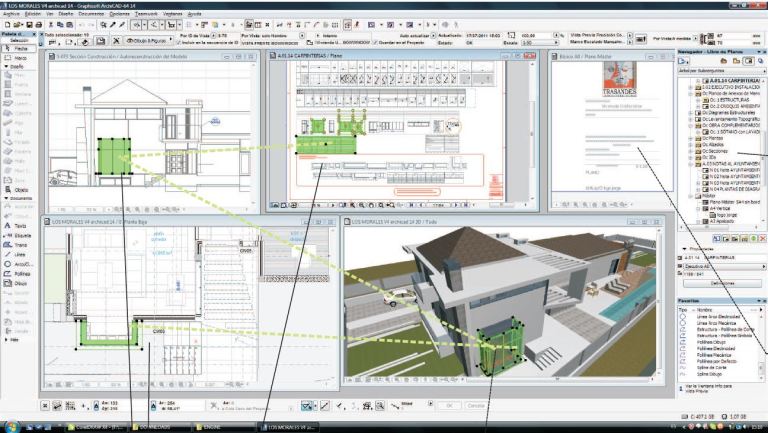Screen dimensions: 768x433
Task: Select the Línea line tool
Action: [x=18, y=255]
